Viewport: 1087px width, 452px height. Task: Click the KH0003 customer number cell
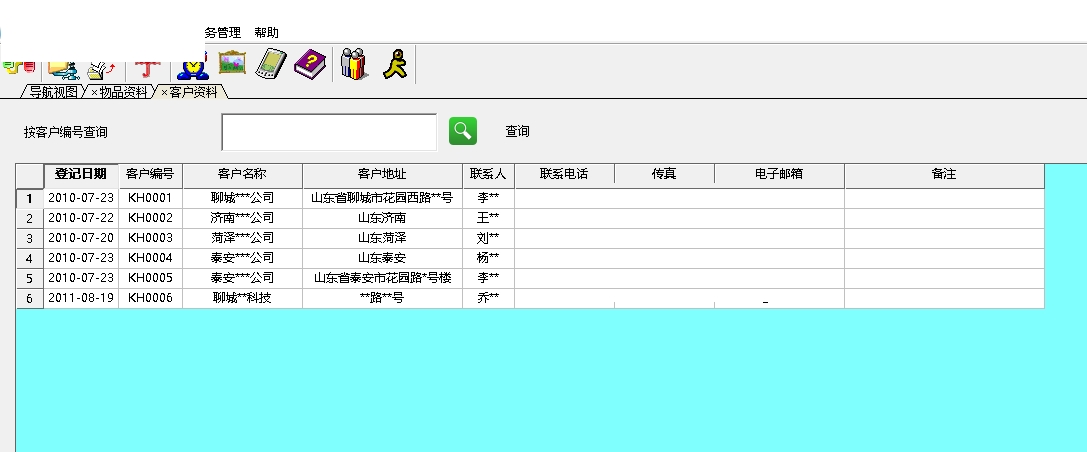[150, 238]
